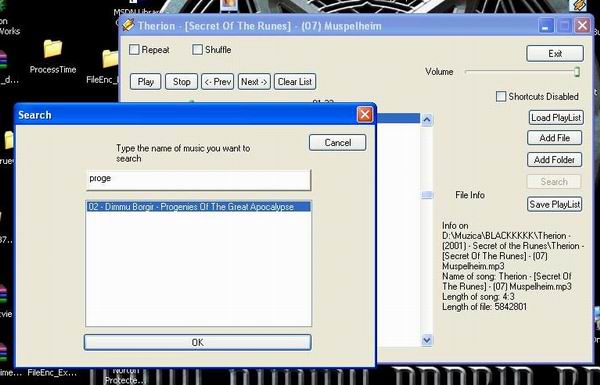Close the Search dialog with X
The width and height of the screenshot is (600, 385).
[364, 114]
